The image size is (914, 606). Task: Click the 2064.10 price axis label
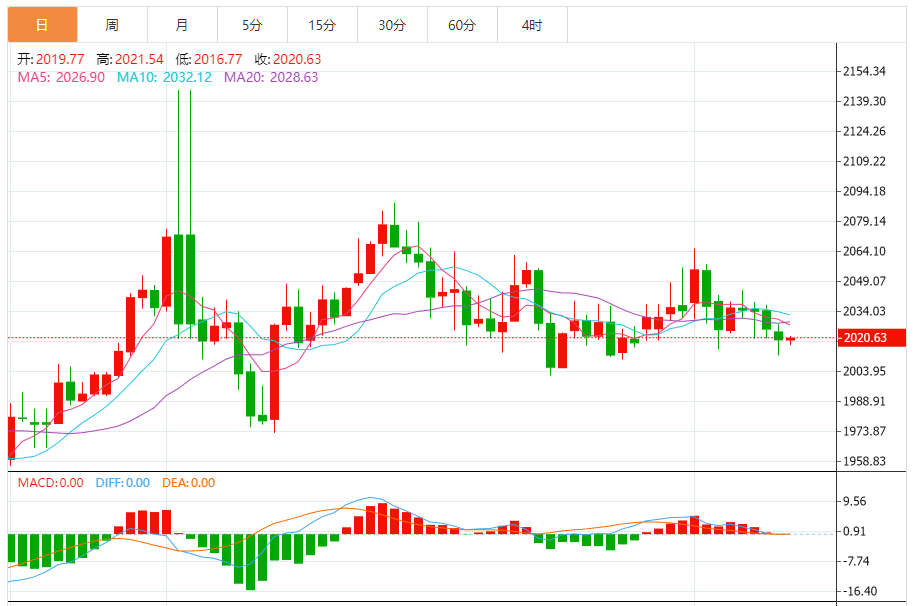(x=864, y=251)
